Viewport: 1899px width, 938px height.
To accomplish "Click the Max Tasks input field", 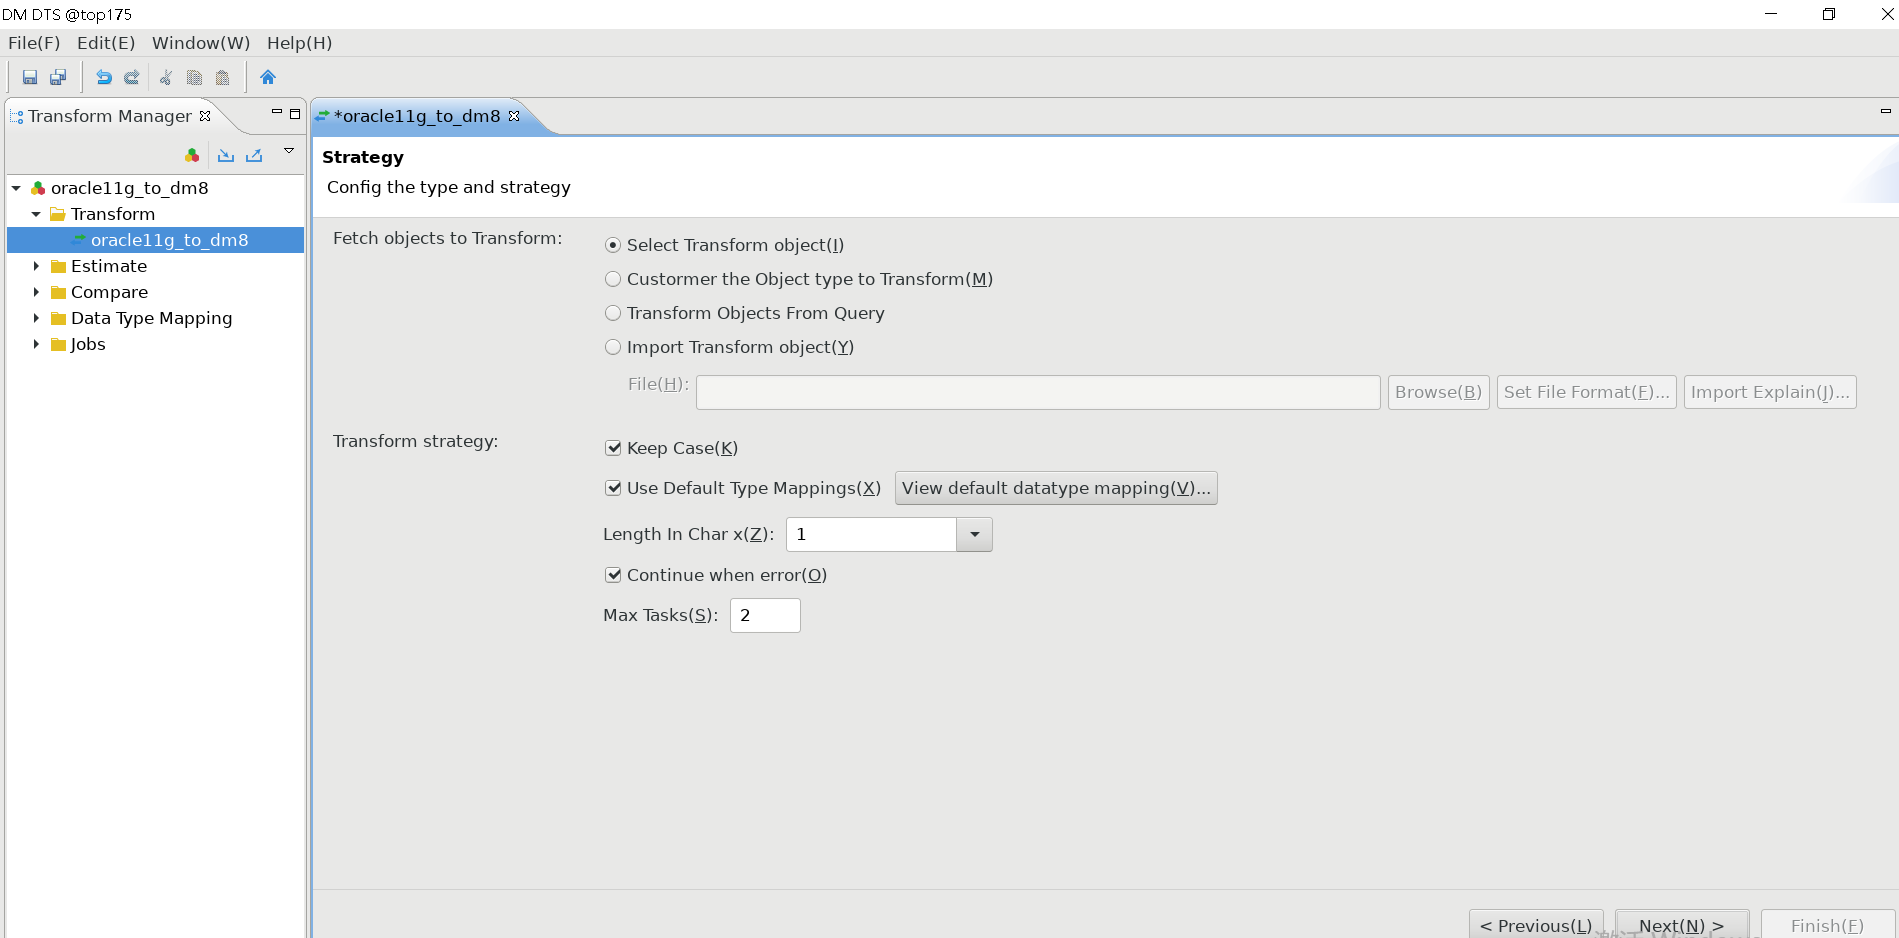I will [765, 615].
